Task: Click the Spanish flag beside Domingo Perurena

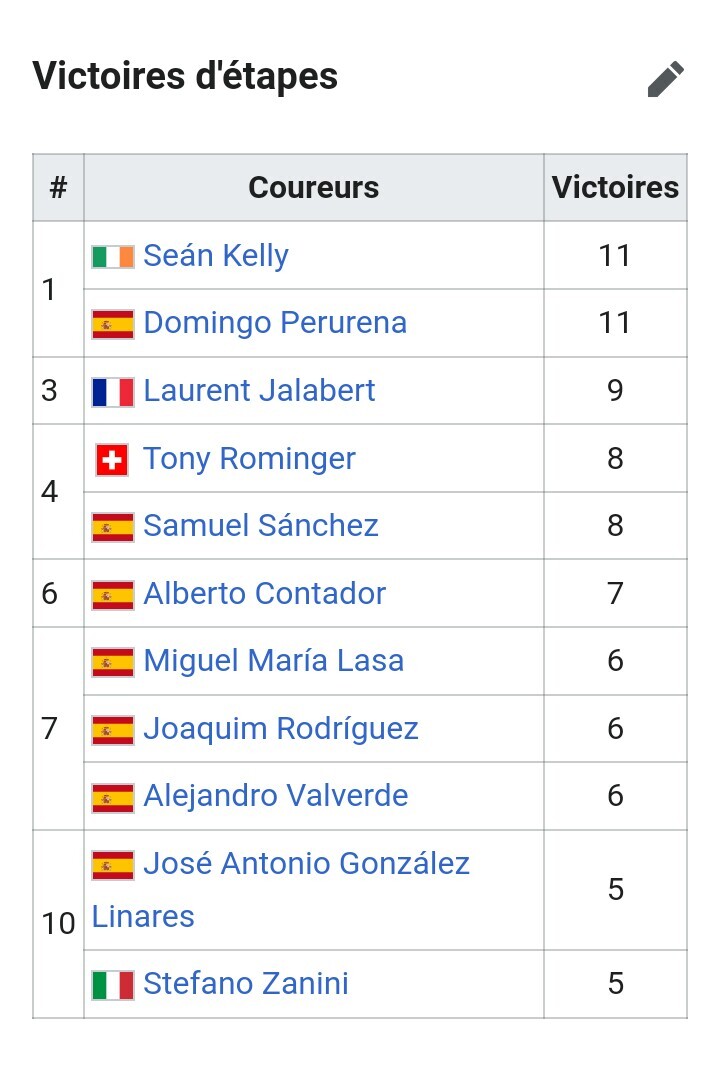Action: [x=113, y=324]
